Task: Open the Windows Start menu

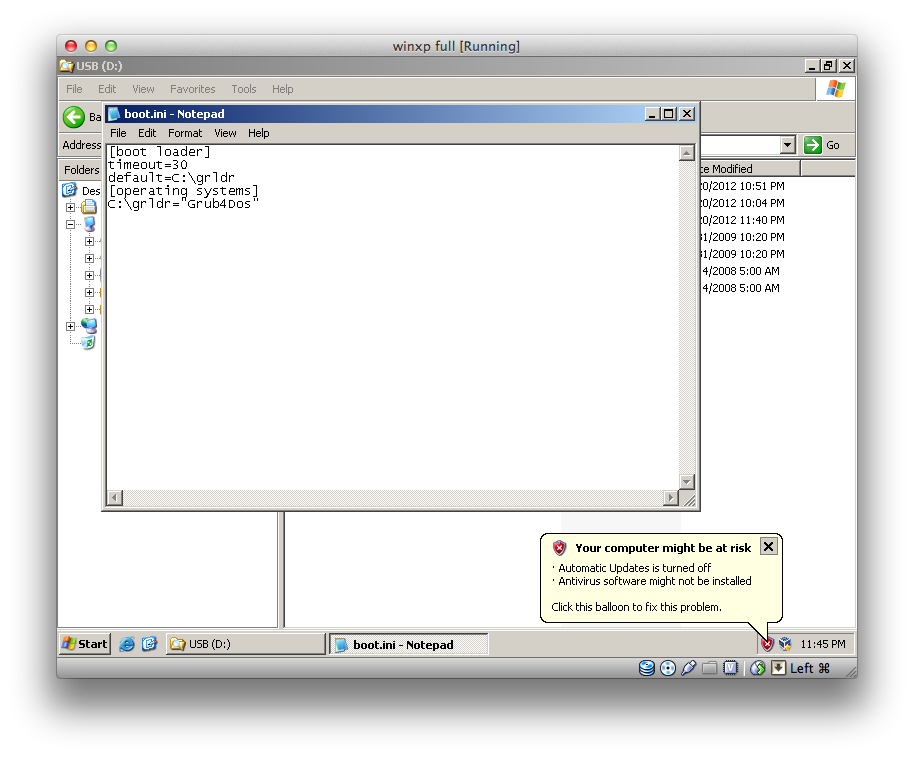Action: (85, 644)
